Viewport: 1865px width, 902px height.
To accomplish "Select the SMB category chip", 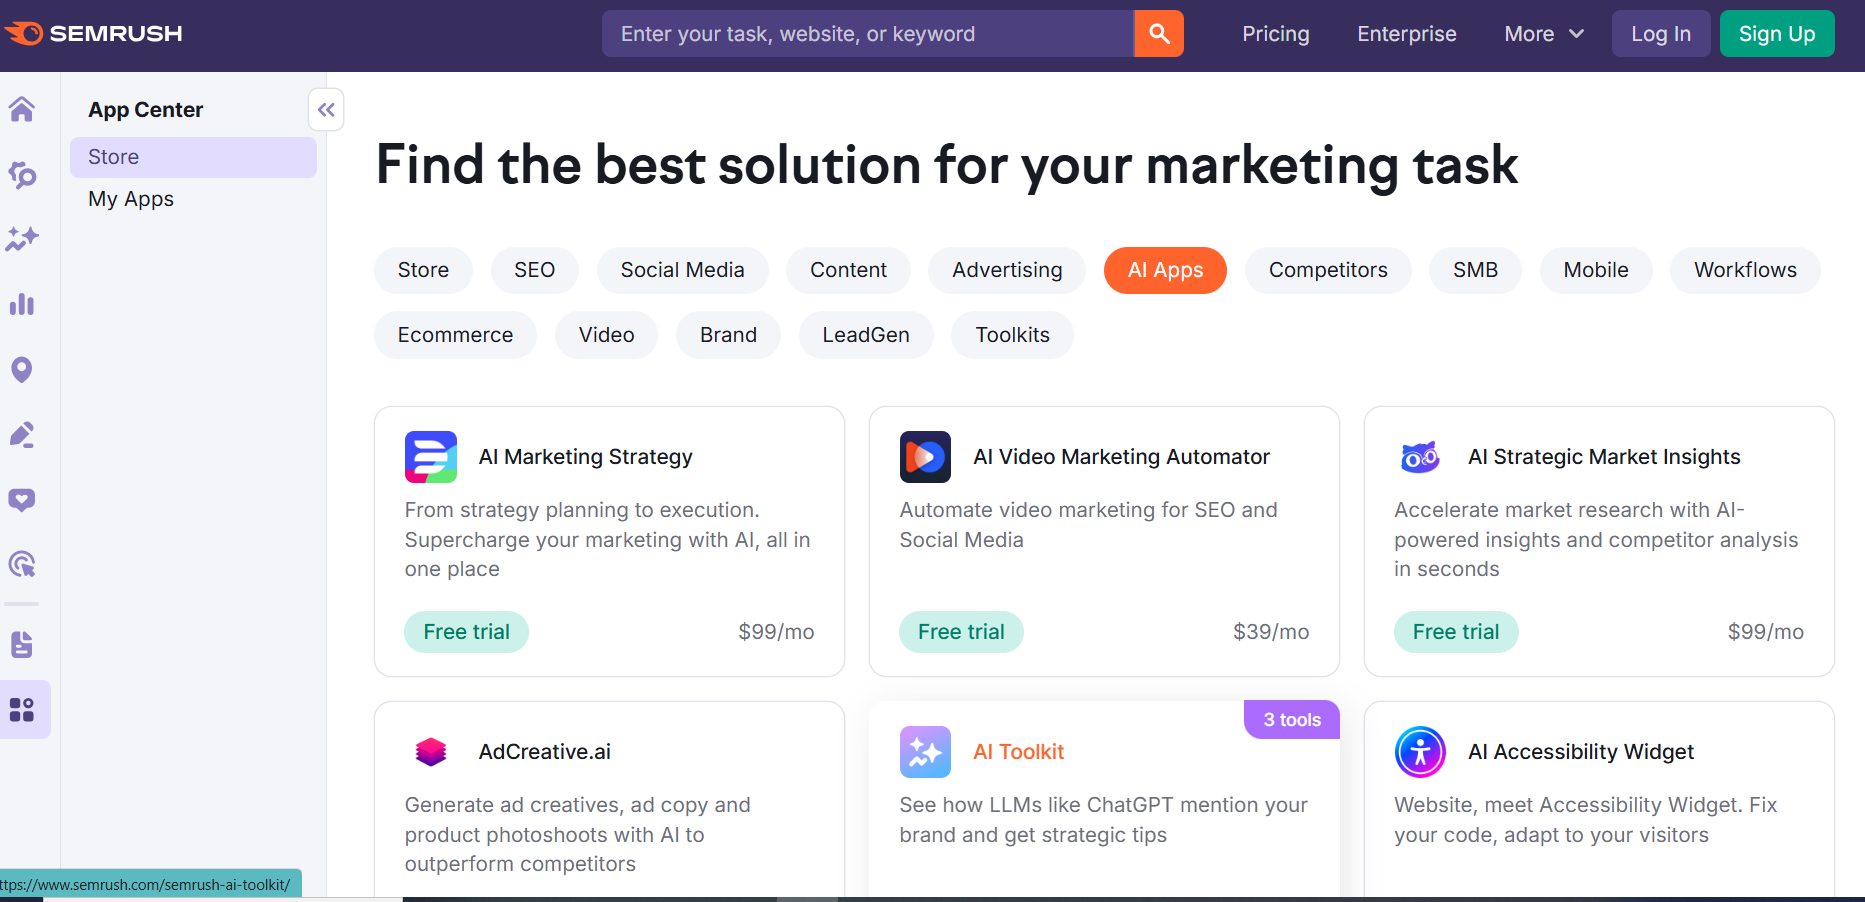I will tap(1475, 270).
